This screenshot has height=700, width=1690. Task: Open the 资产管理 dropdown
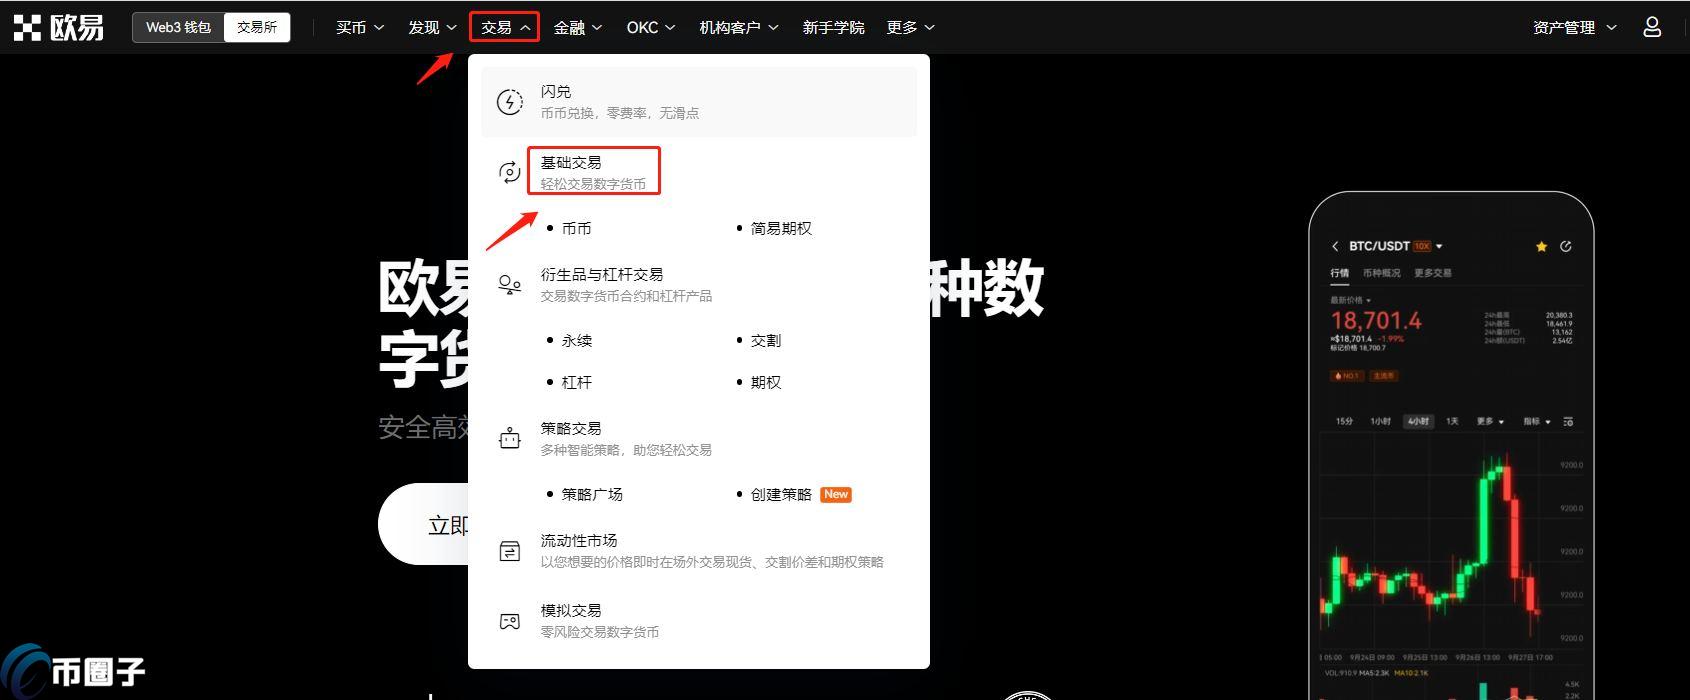click(1574, 28)
